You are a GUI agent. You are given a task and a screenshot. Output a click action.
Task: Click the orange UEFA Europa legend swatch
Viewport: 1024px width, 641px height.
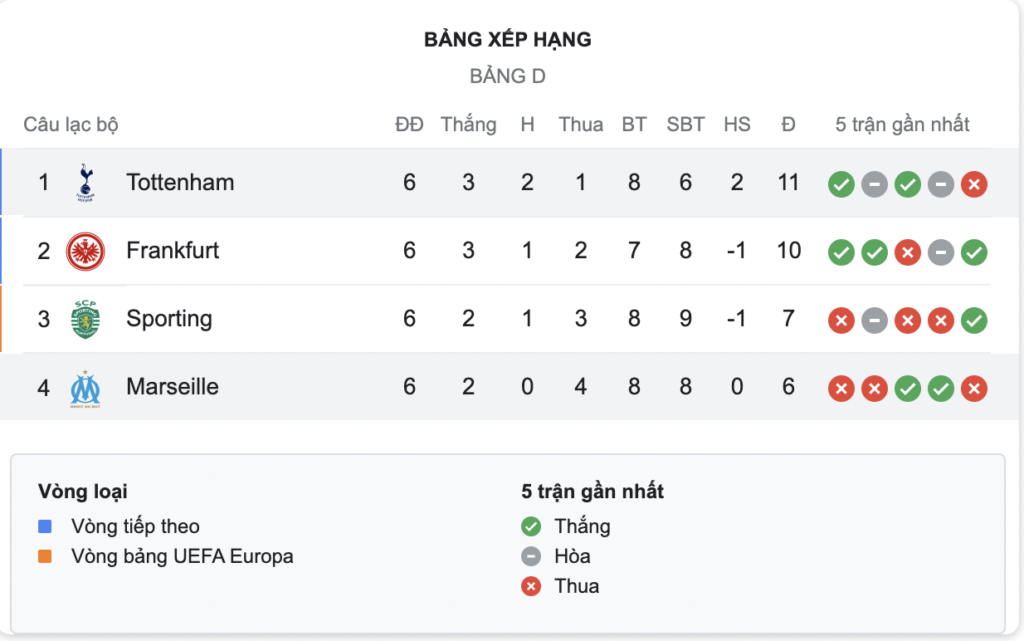click(x=45, y=556)
